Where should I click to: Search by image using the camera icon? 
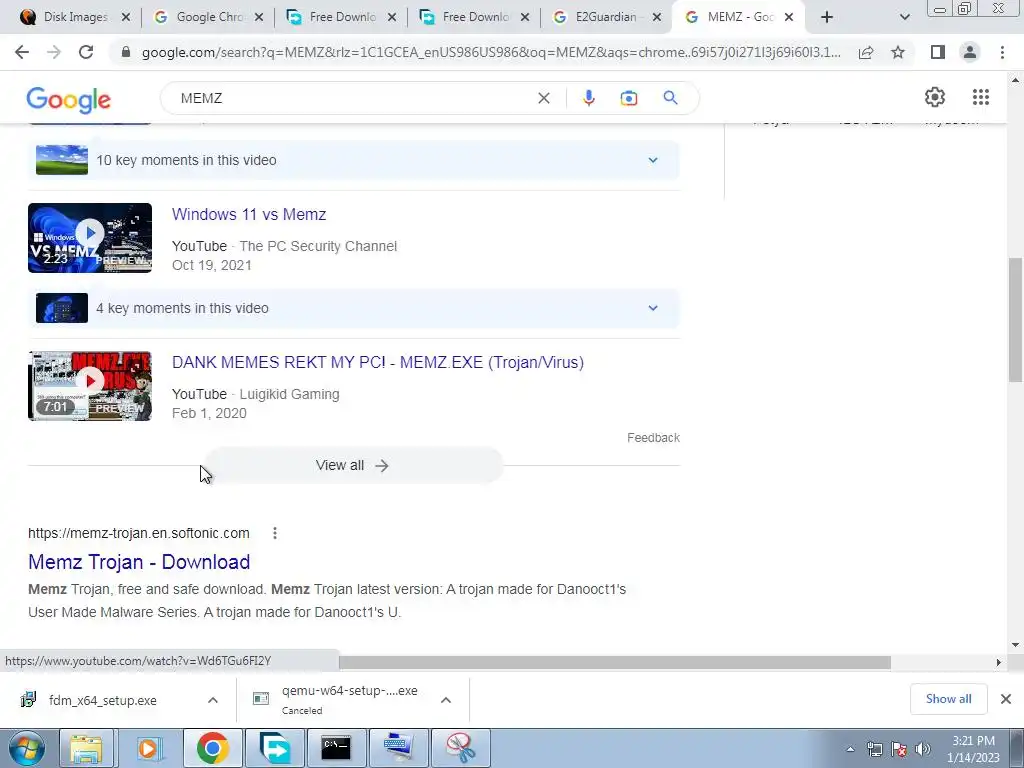coord(628,98)
